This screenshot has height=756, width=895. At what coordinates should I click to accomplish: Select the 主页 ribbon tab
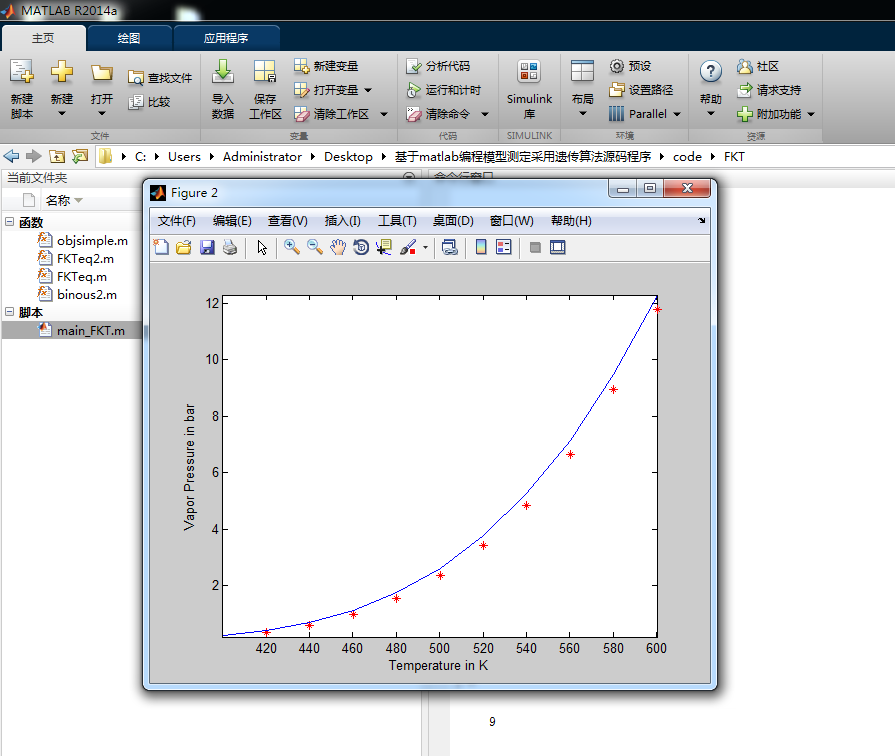coord(43,38)
